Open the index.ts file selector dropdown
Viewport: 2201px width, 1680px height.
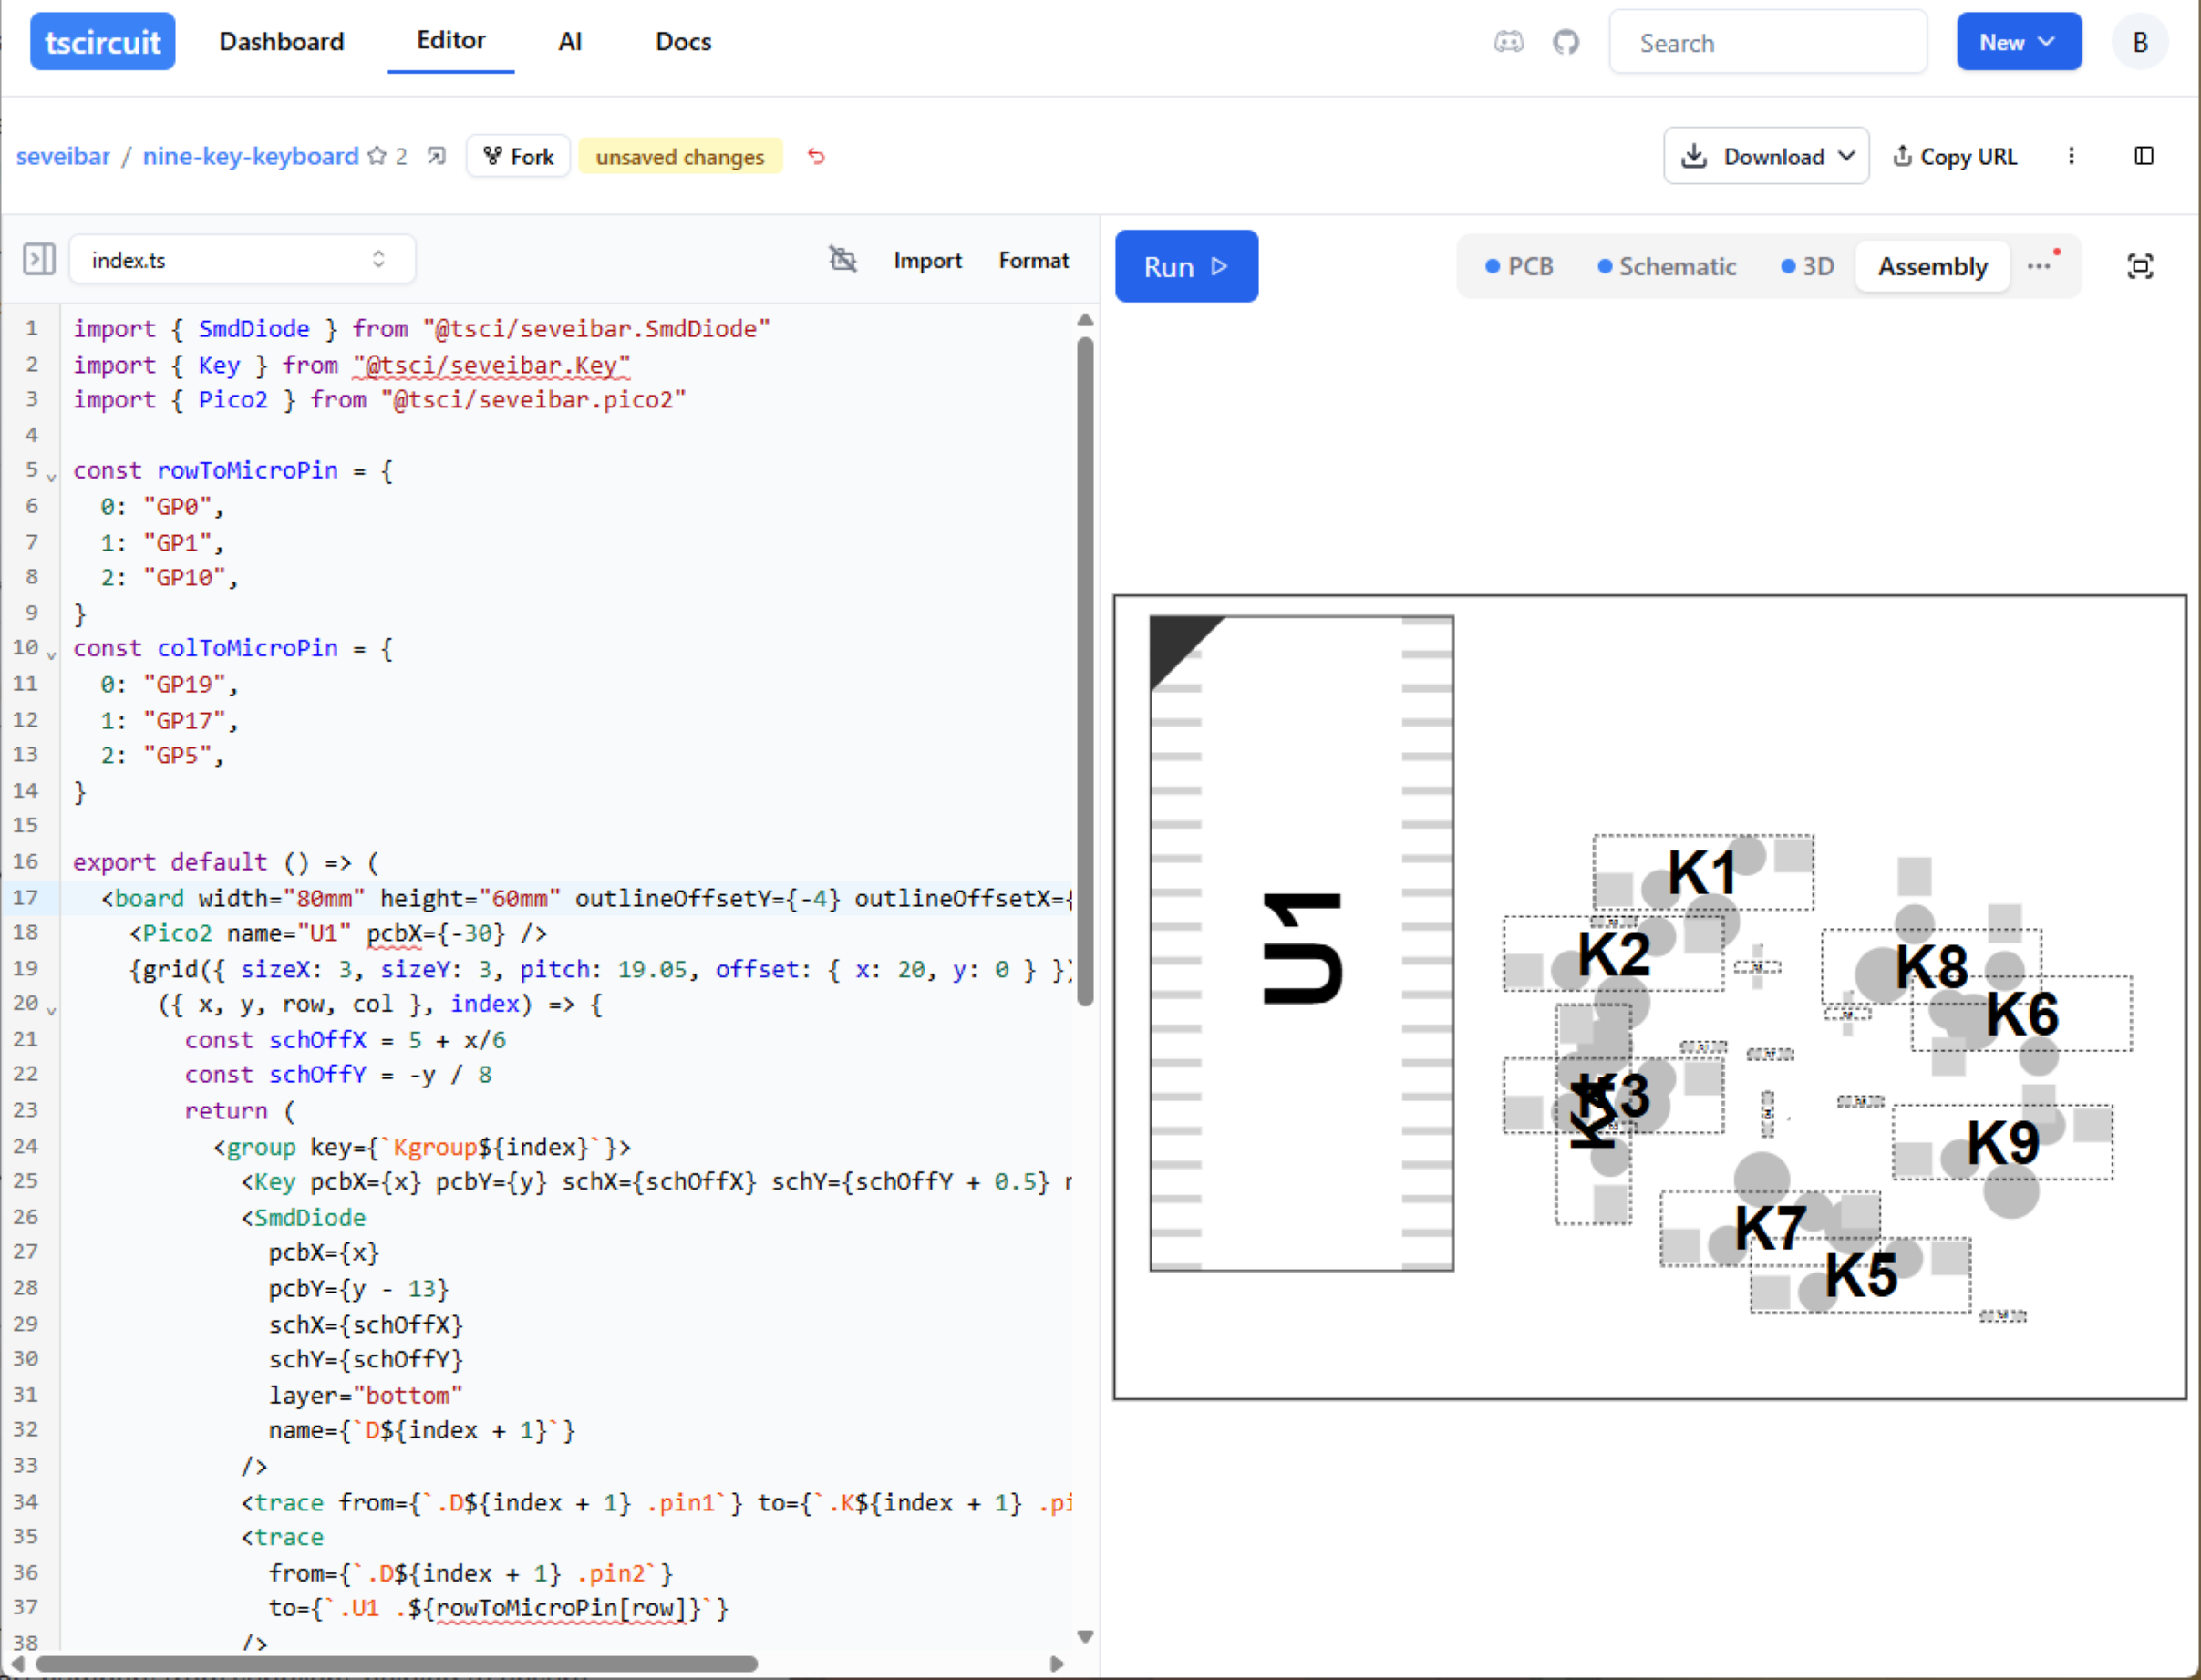tap(242, 260)
